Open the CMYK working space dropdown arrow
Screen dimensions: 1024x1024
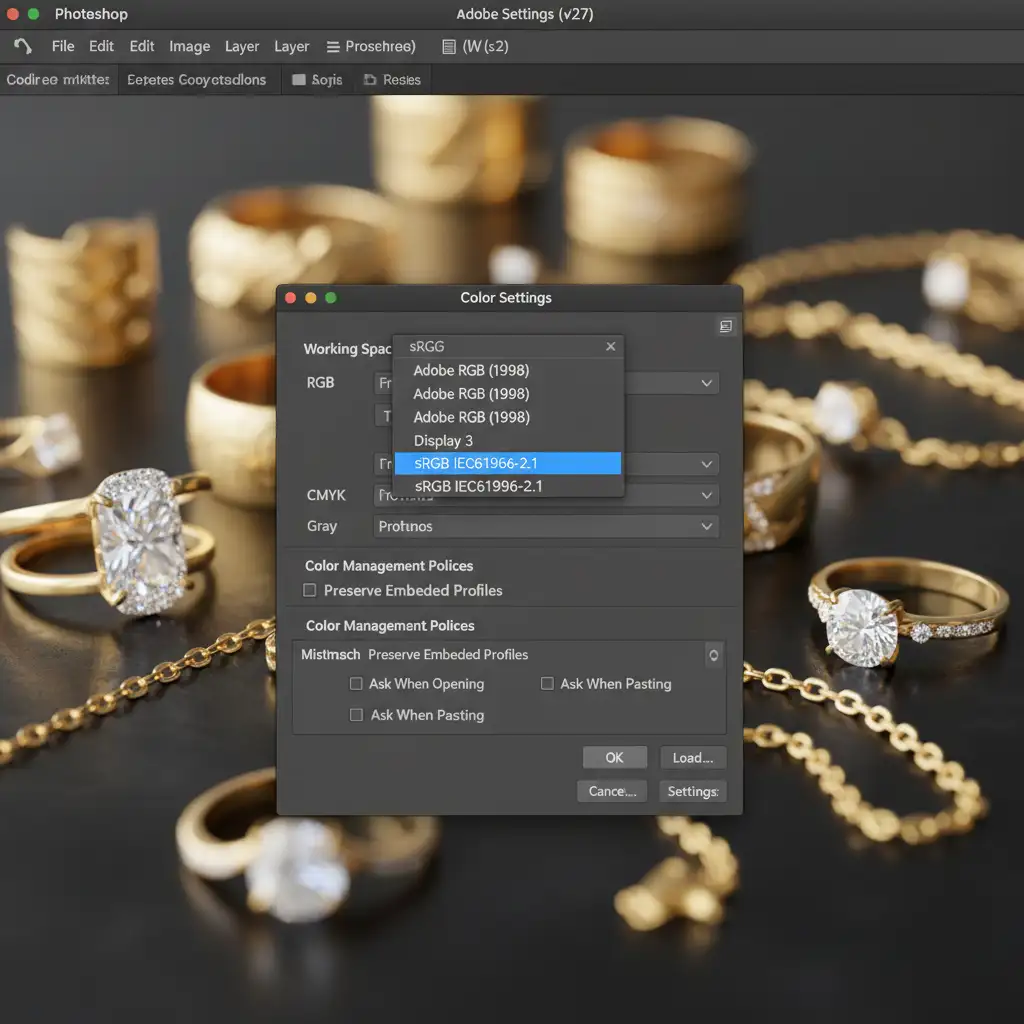click(707, 495)
